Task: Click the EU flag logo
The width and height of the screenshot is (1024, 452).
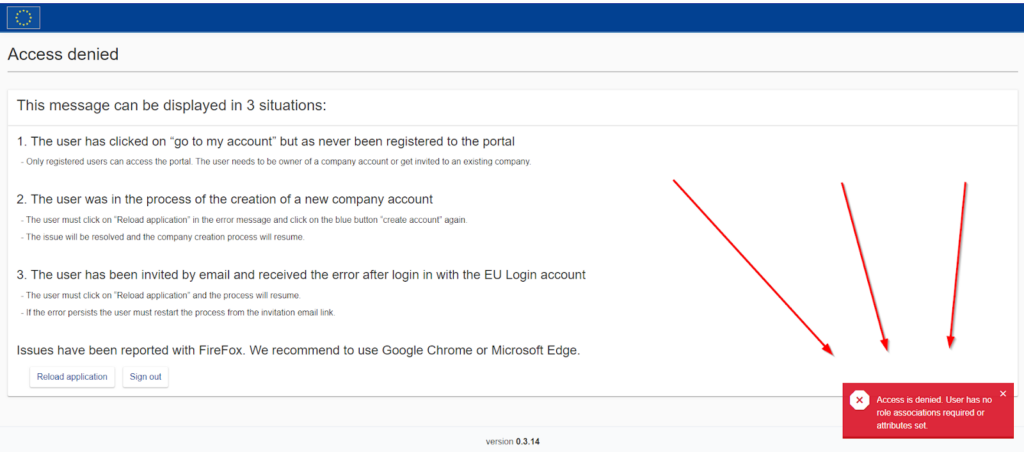Action: pyautogui.click(x=24, y=16)
